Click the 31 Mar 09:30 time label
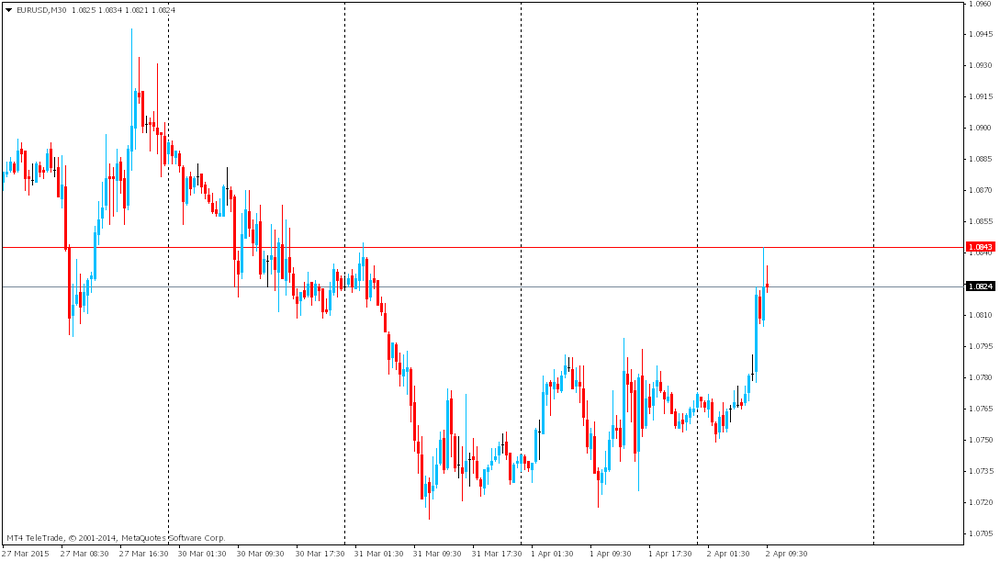The image size is (1000, 561). tap(438, 553)
